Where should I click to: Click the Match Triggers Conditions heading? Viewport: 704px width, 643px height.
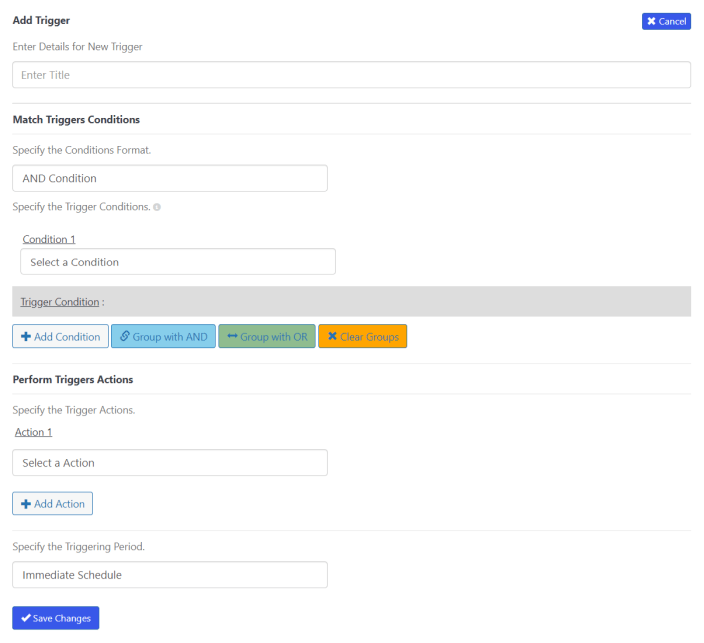point(76,119)
